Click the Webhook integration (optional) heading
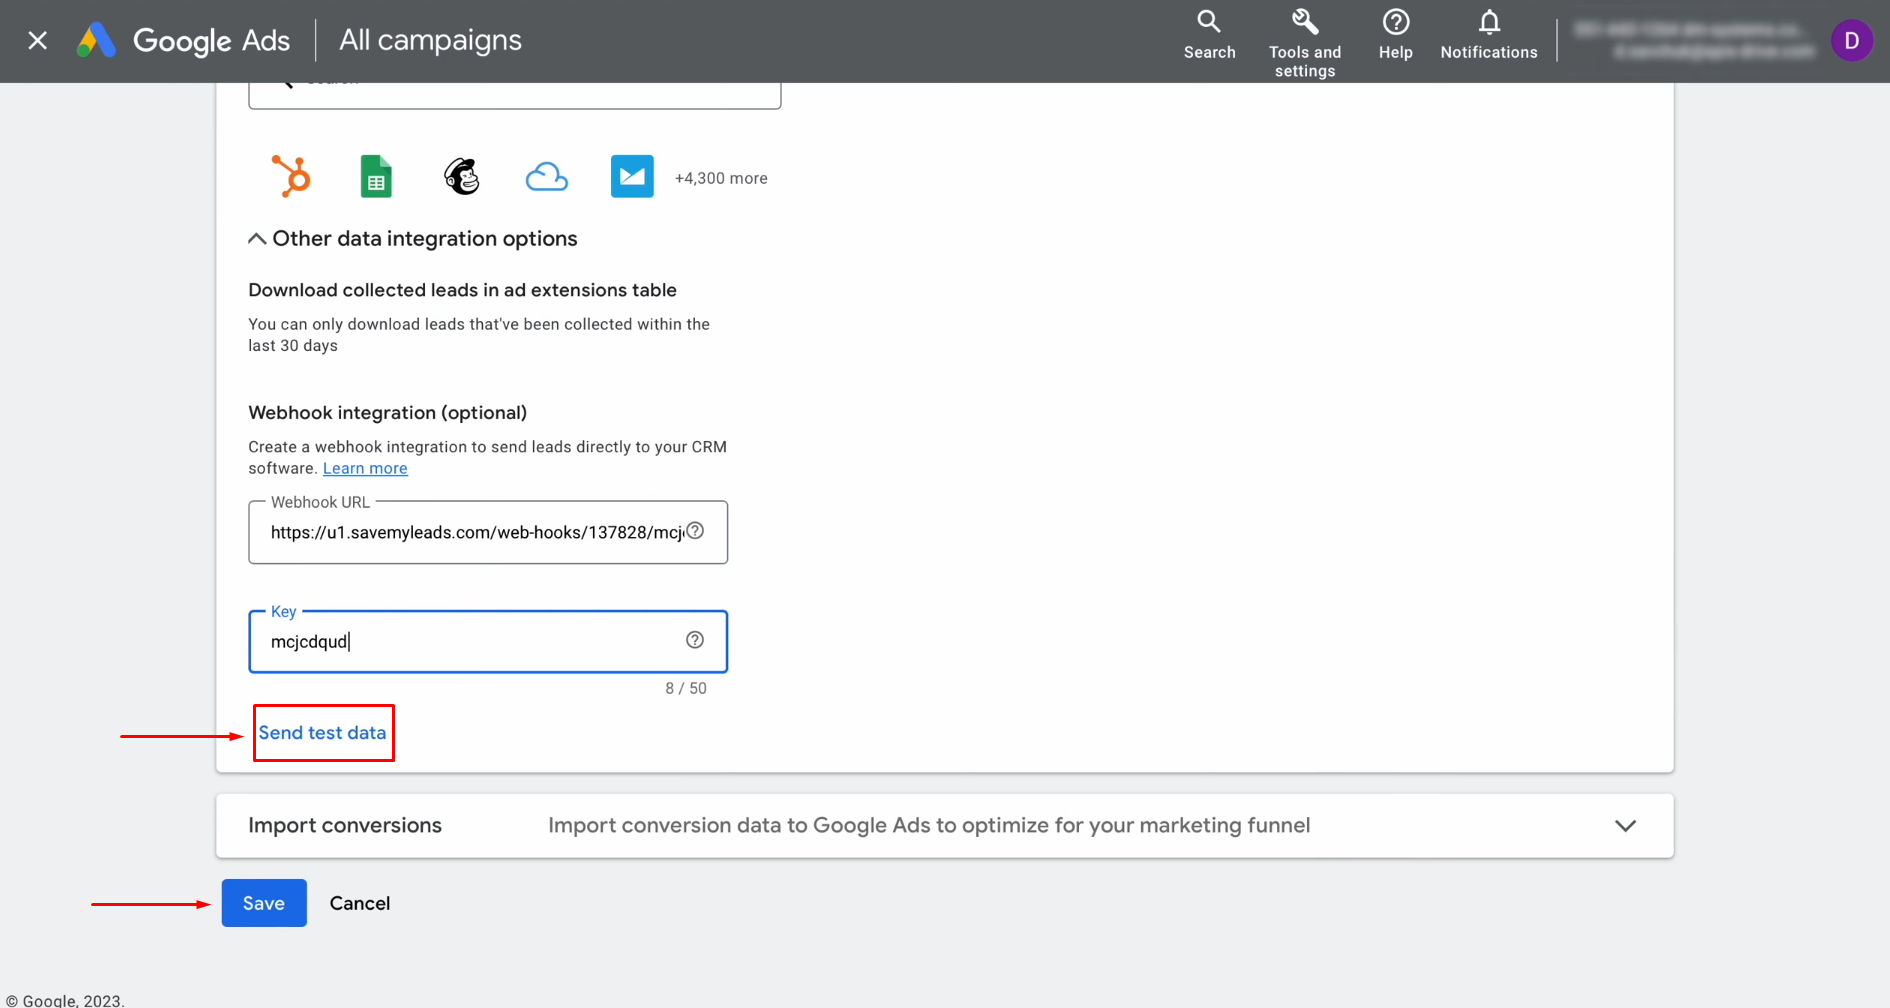The width and height of the screenshot is (1890, 1008). (x=387, y=413)
